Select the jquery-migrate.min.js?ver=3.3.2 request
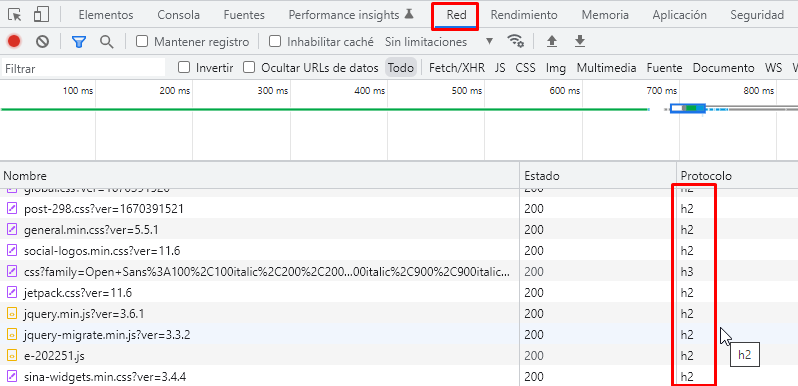The height and width of the screenshot is (386, 798). [x=107, y=335]
